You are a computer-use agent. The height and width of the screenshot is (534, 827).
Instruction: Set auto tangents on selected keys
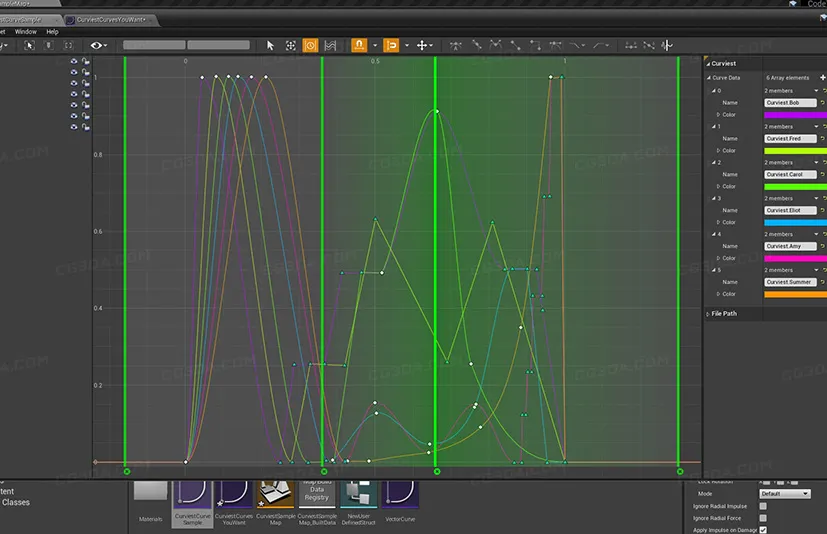[456, 45]
